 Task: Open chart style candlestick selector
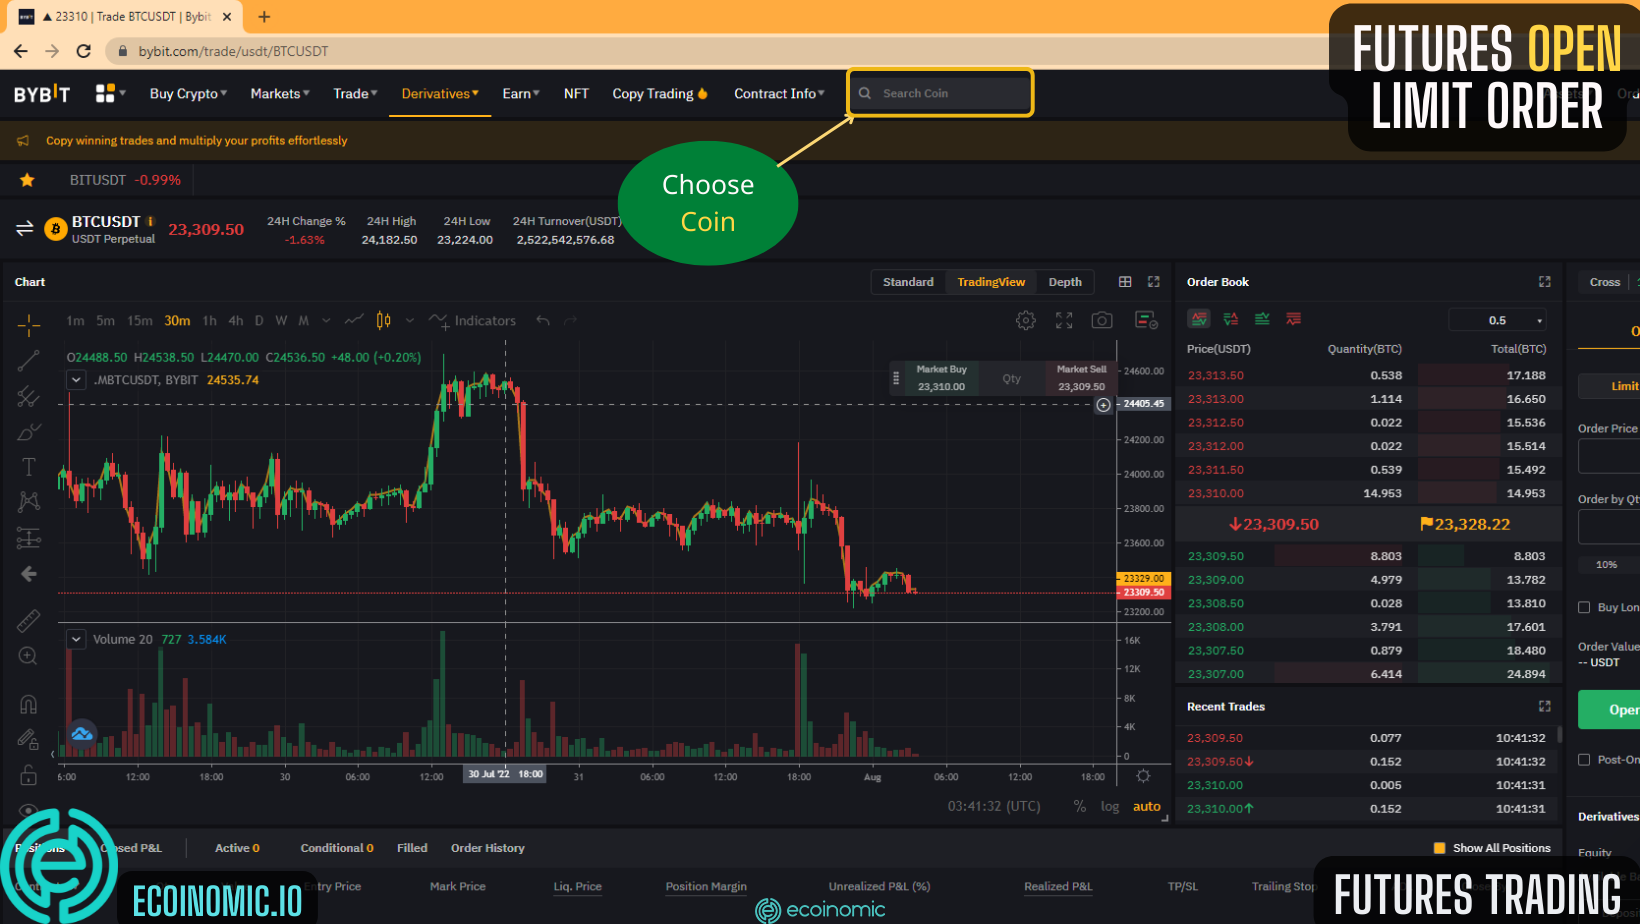click(x=384, y=320)
